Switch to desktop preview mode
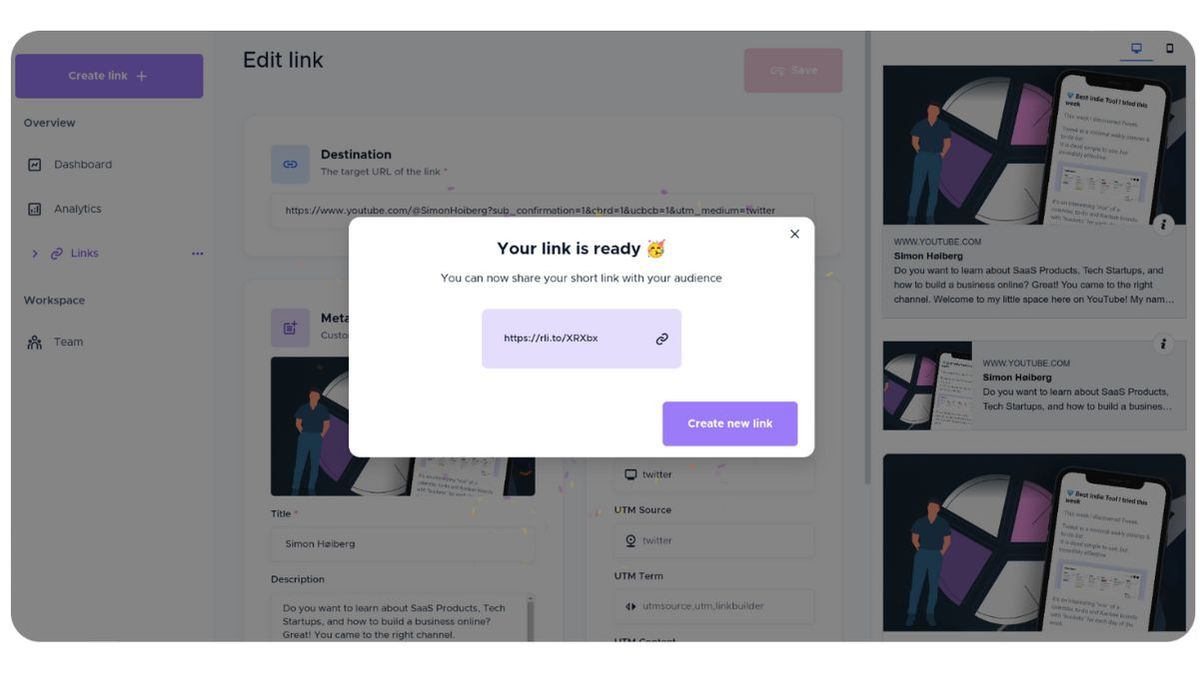The width and height of the screenshot is (1200, 674). pos(1136,48)
